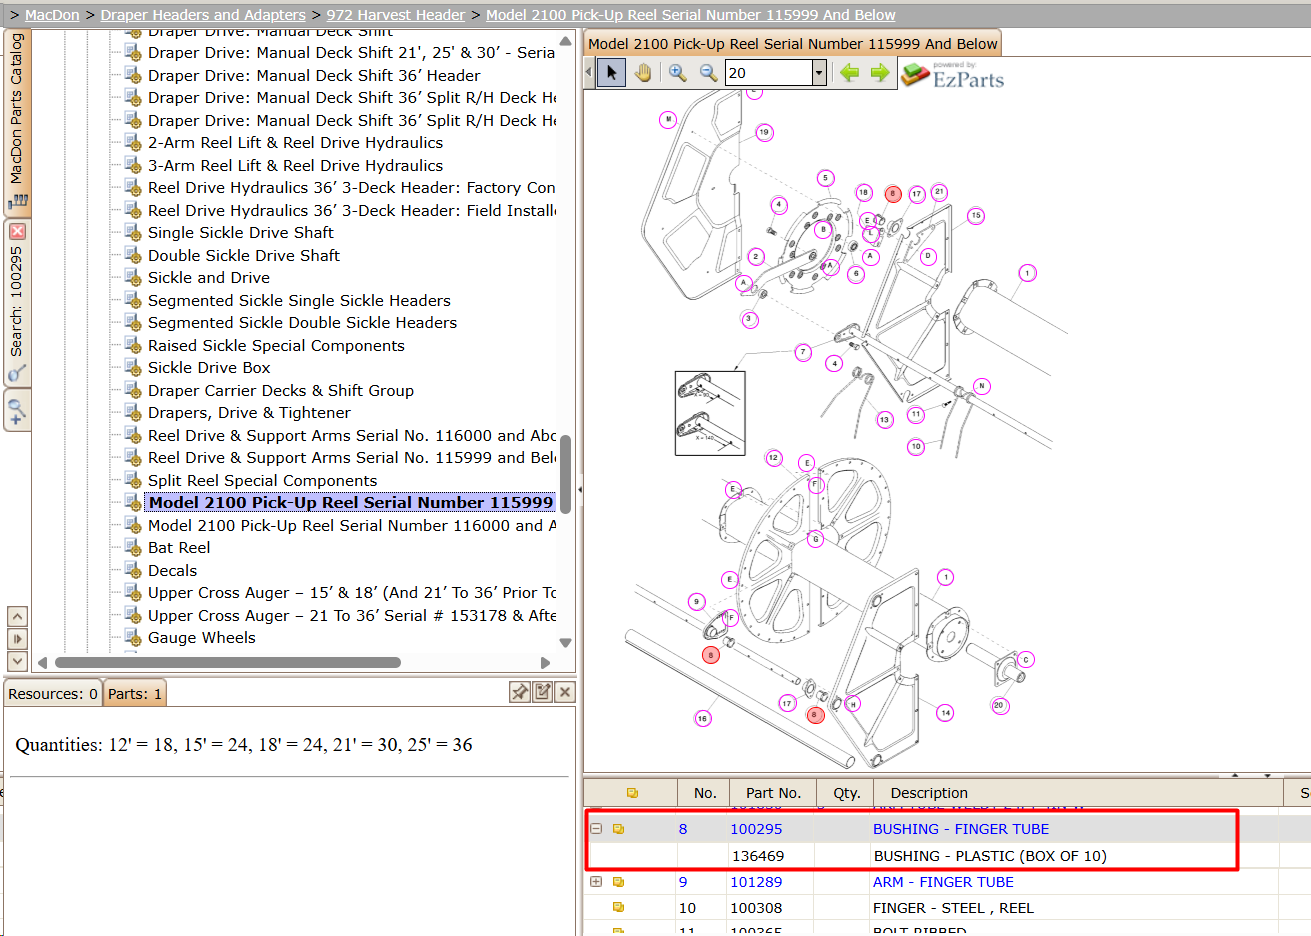Click the note icon in the table header
Screen dimensions: 1311x936
coord(632,793)
